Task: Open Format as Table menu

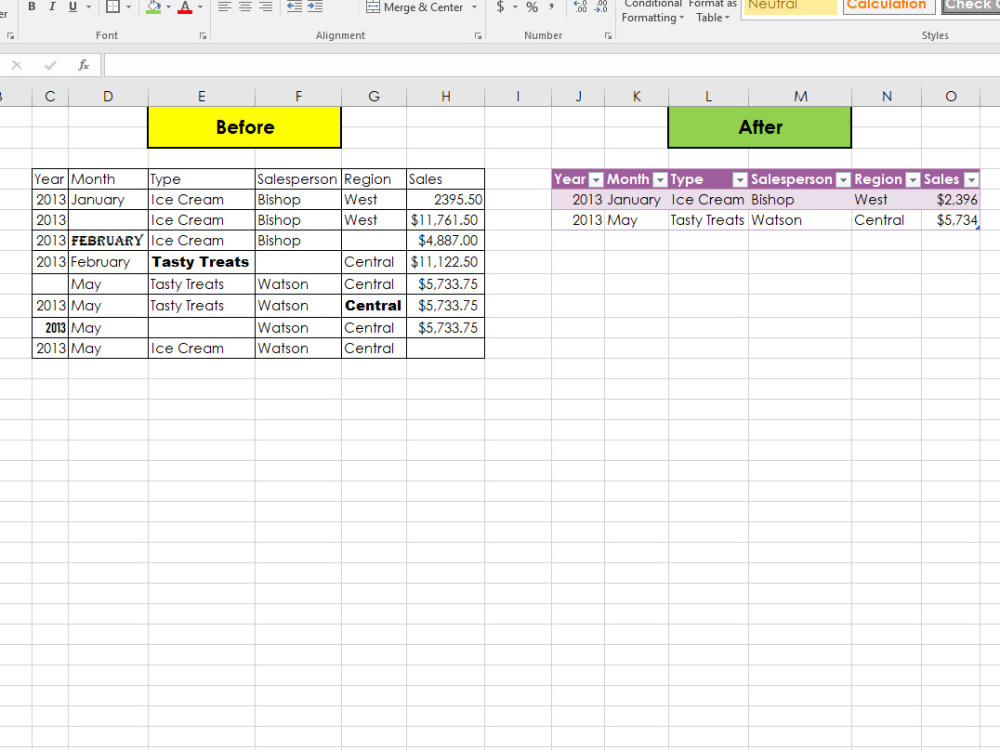Action: pos(712,11)
